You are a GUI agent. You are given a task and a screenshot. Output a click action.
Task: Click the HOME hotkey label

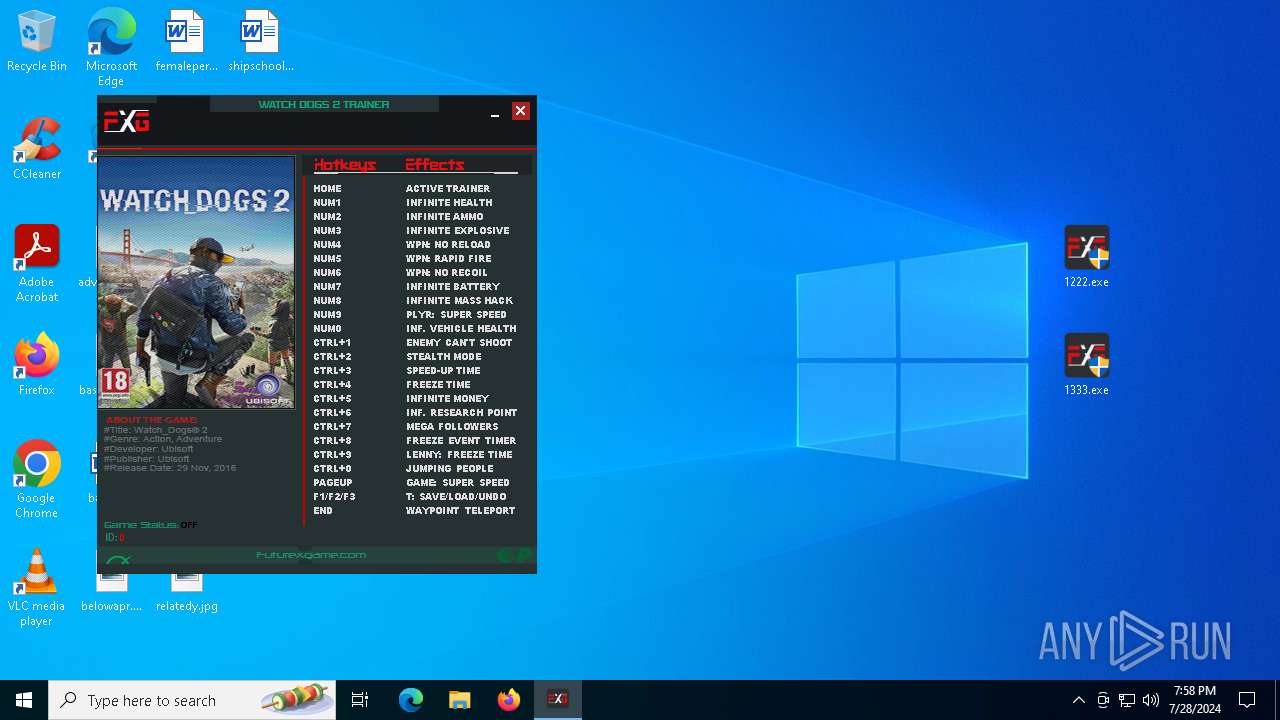[x=327, y=188]
